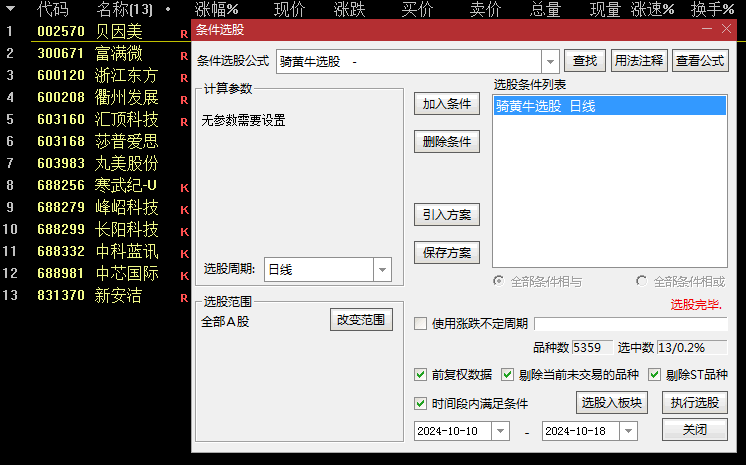Click the 选中数 13/0.2% field
This screenshot has width=746, height=465.
click(x=692, y=347)
